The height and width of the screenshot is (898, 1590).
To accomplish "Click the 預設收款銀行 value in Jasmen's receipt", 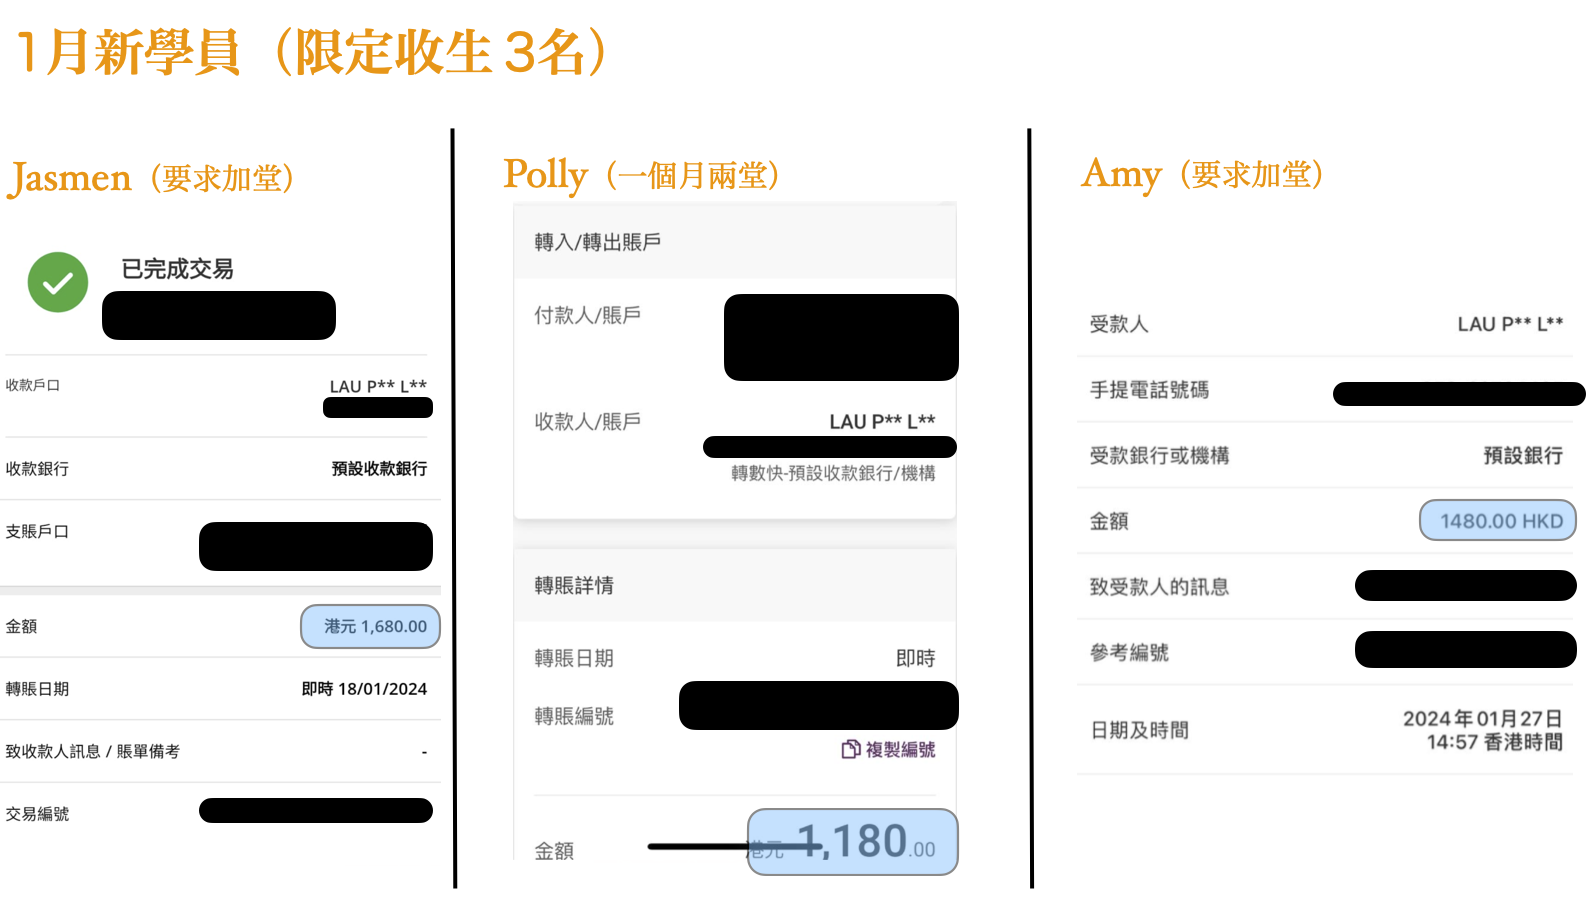I will pyautogui.click(x=379, y=468).
